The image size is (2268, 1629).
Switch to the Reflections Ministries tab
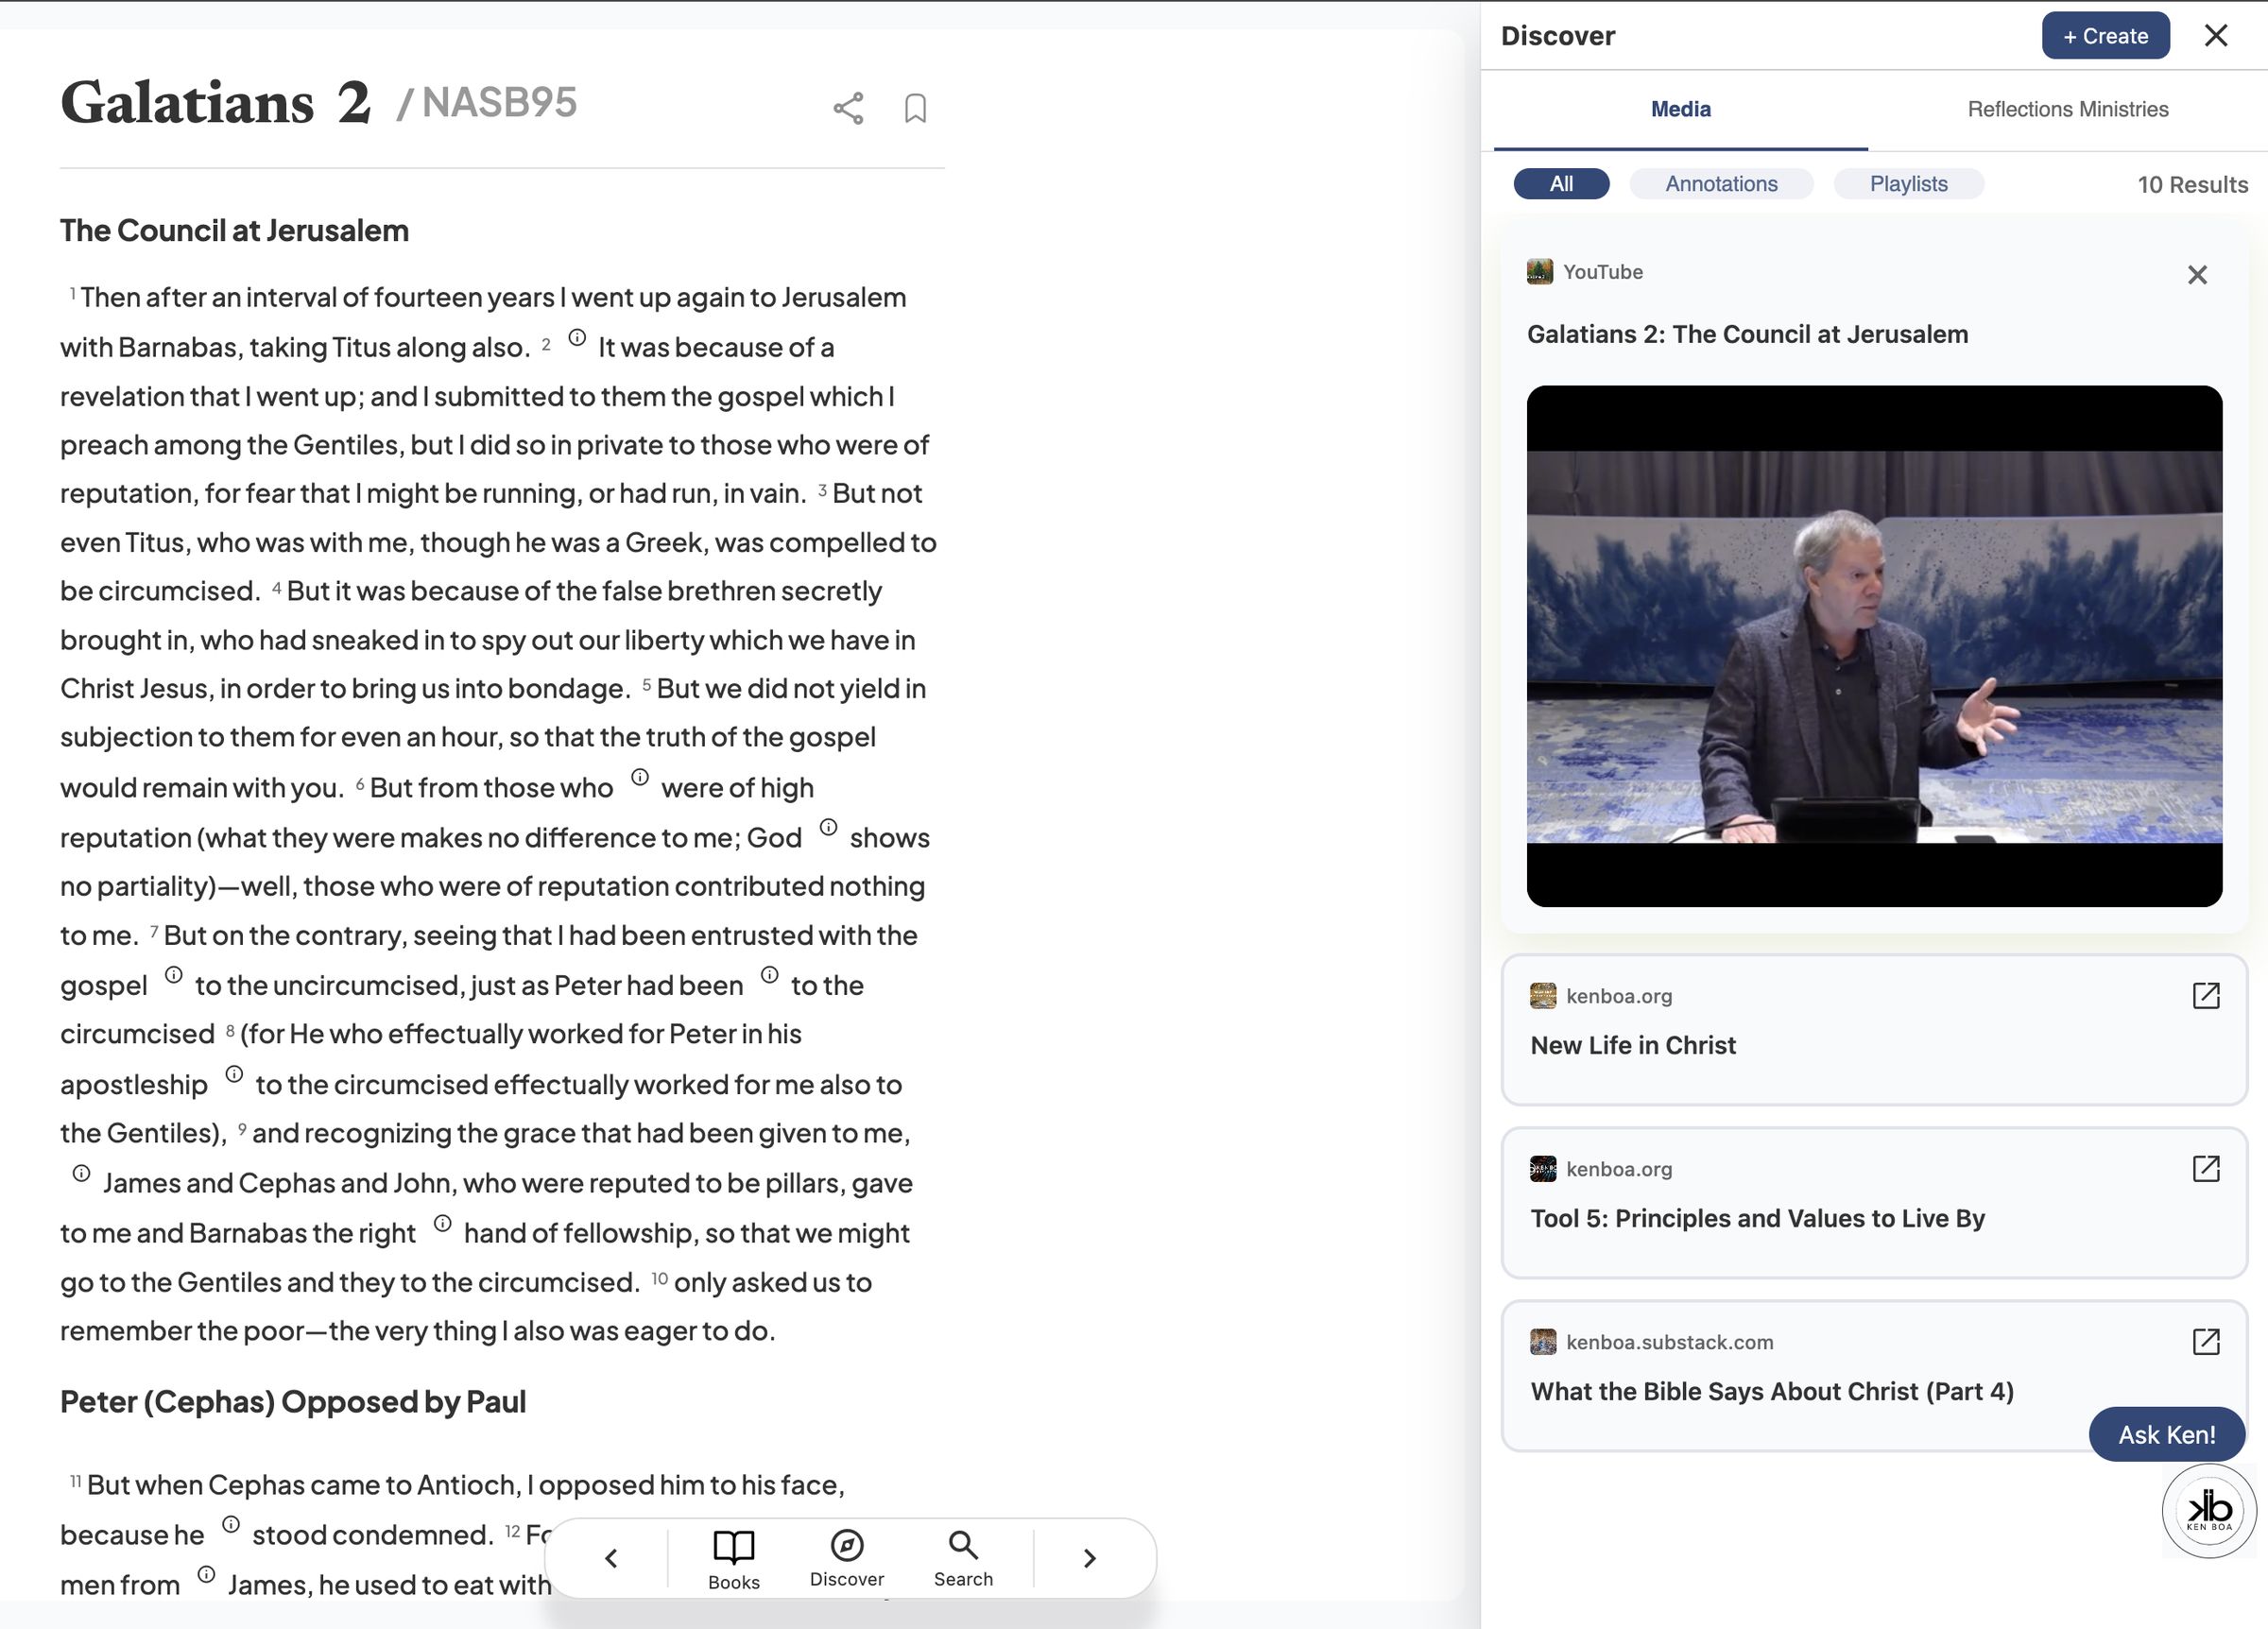[2067, 109]
